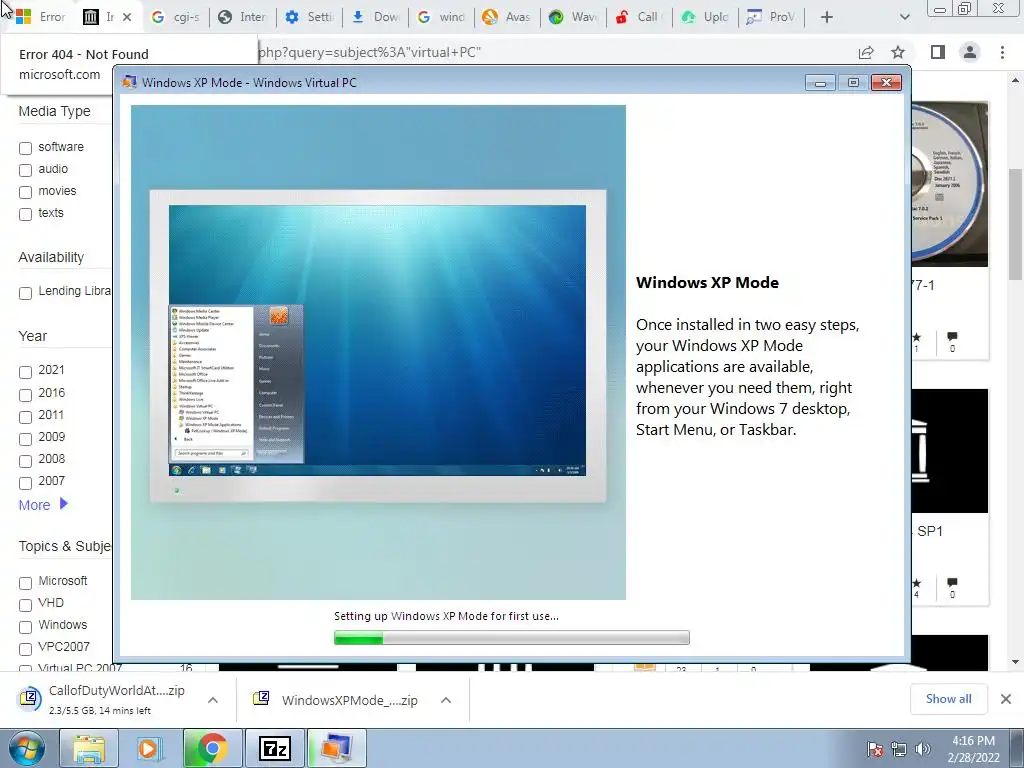1024x768 pixels.
Task: Switch to the Call of Duty tab
Action: 639,17
